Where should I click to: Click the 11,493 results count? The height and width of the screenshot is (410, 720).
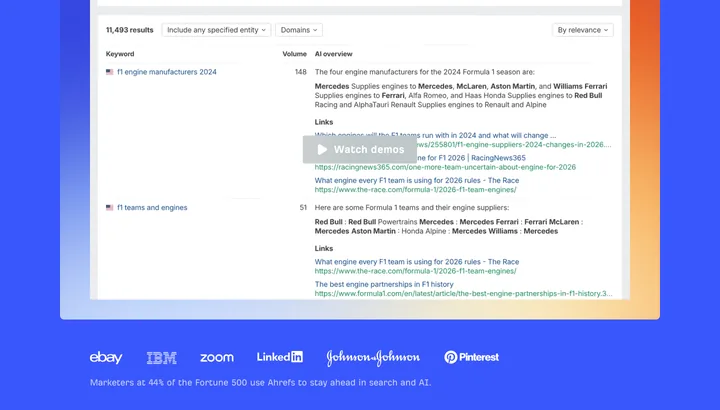coord(129,30)
